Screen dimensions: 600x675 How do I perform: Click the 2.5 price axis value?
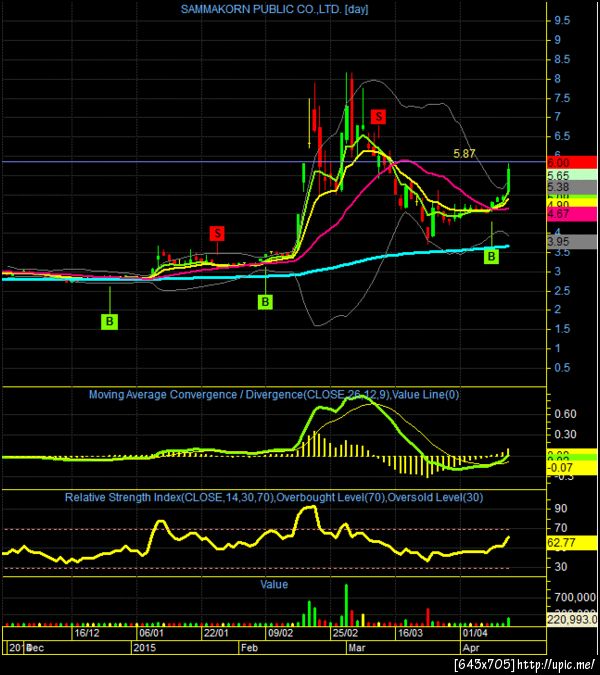pyautogui.click(x=562, y=291)
